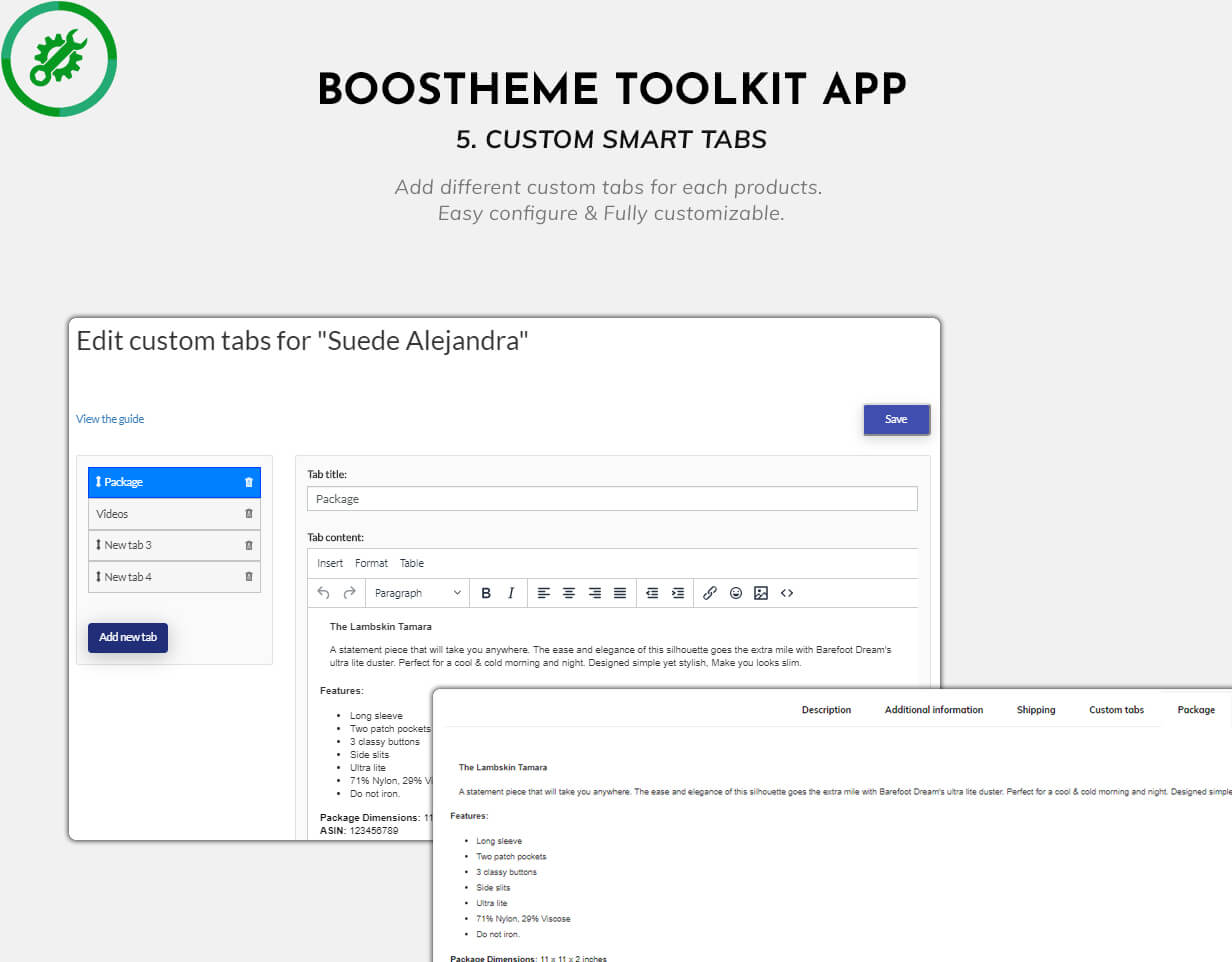Screen dimensions: 1232x962
Task: Select the Package entry in the tab list
Action: 174,482
